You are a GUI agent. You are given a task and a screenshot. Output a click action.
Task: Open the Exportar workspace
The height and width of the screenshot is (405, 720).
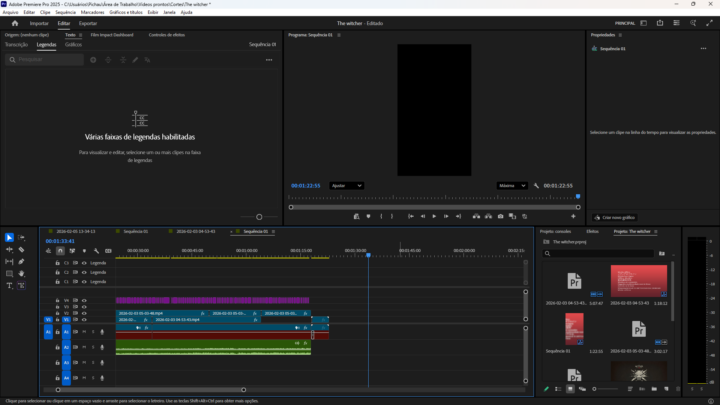click(88, 22)
